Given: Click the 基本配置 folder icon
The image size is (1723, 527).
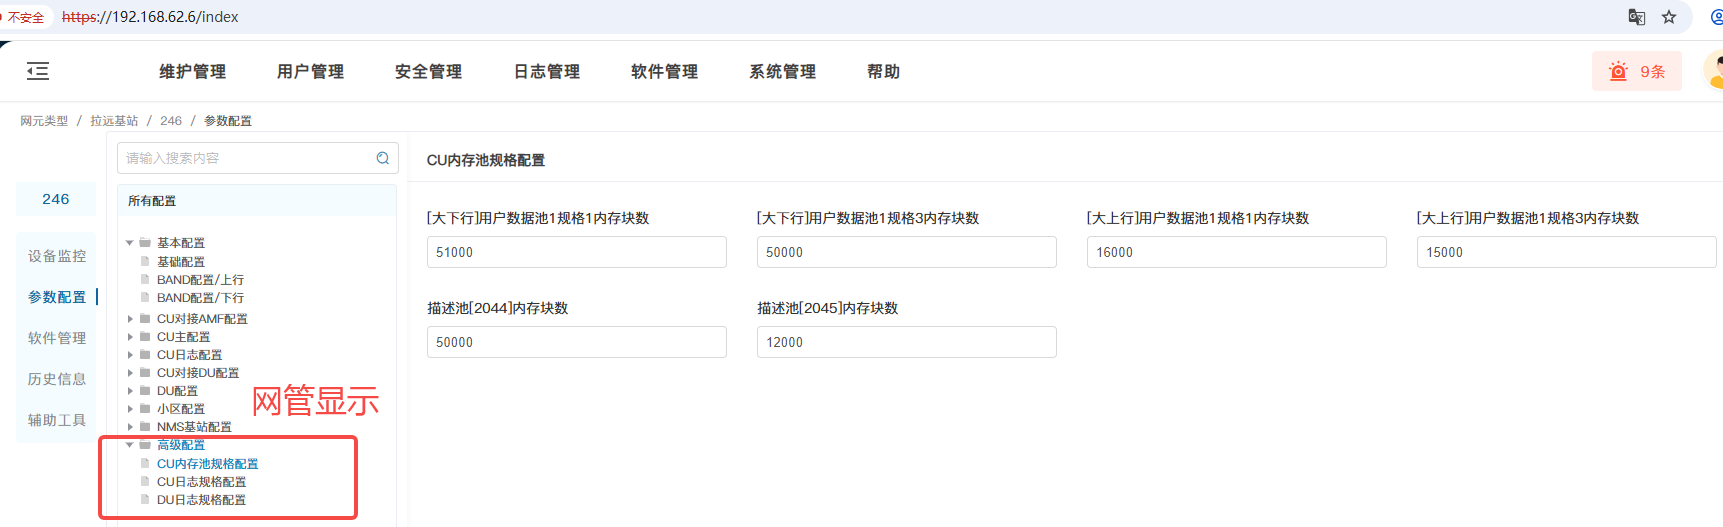Looking at the screenshot, I should coord(145,243).
